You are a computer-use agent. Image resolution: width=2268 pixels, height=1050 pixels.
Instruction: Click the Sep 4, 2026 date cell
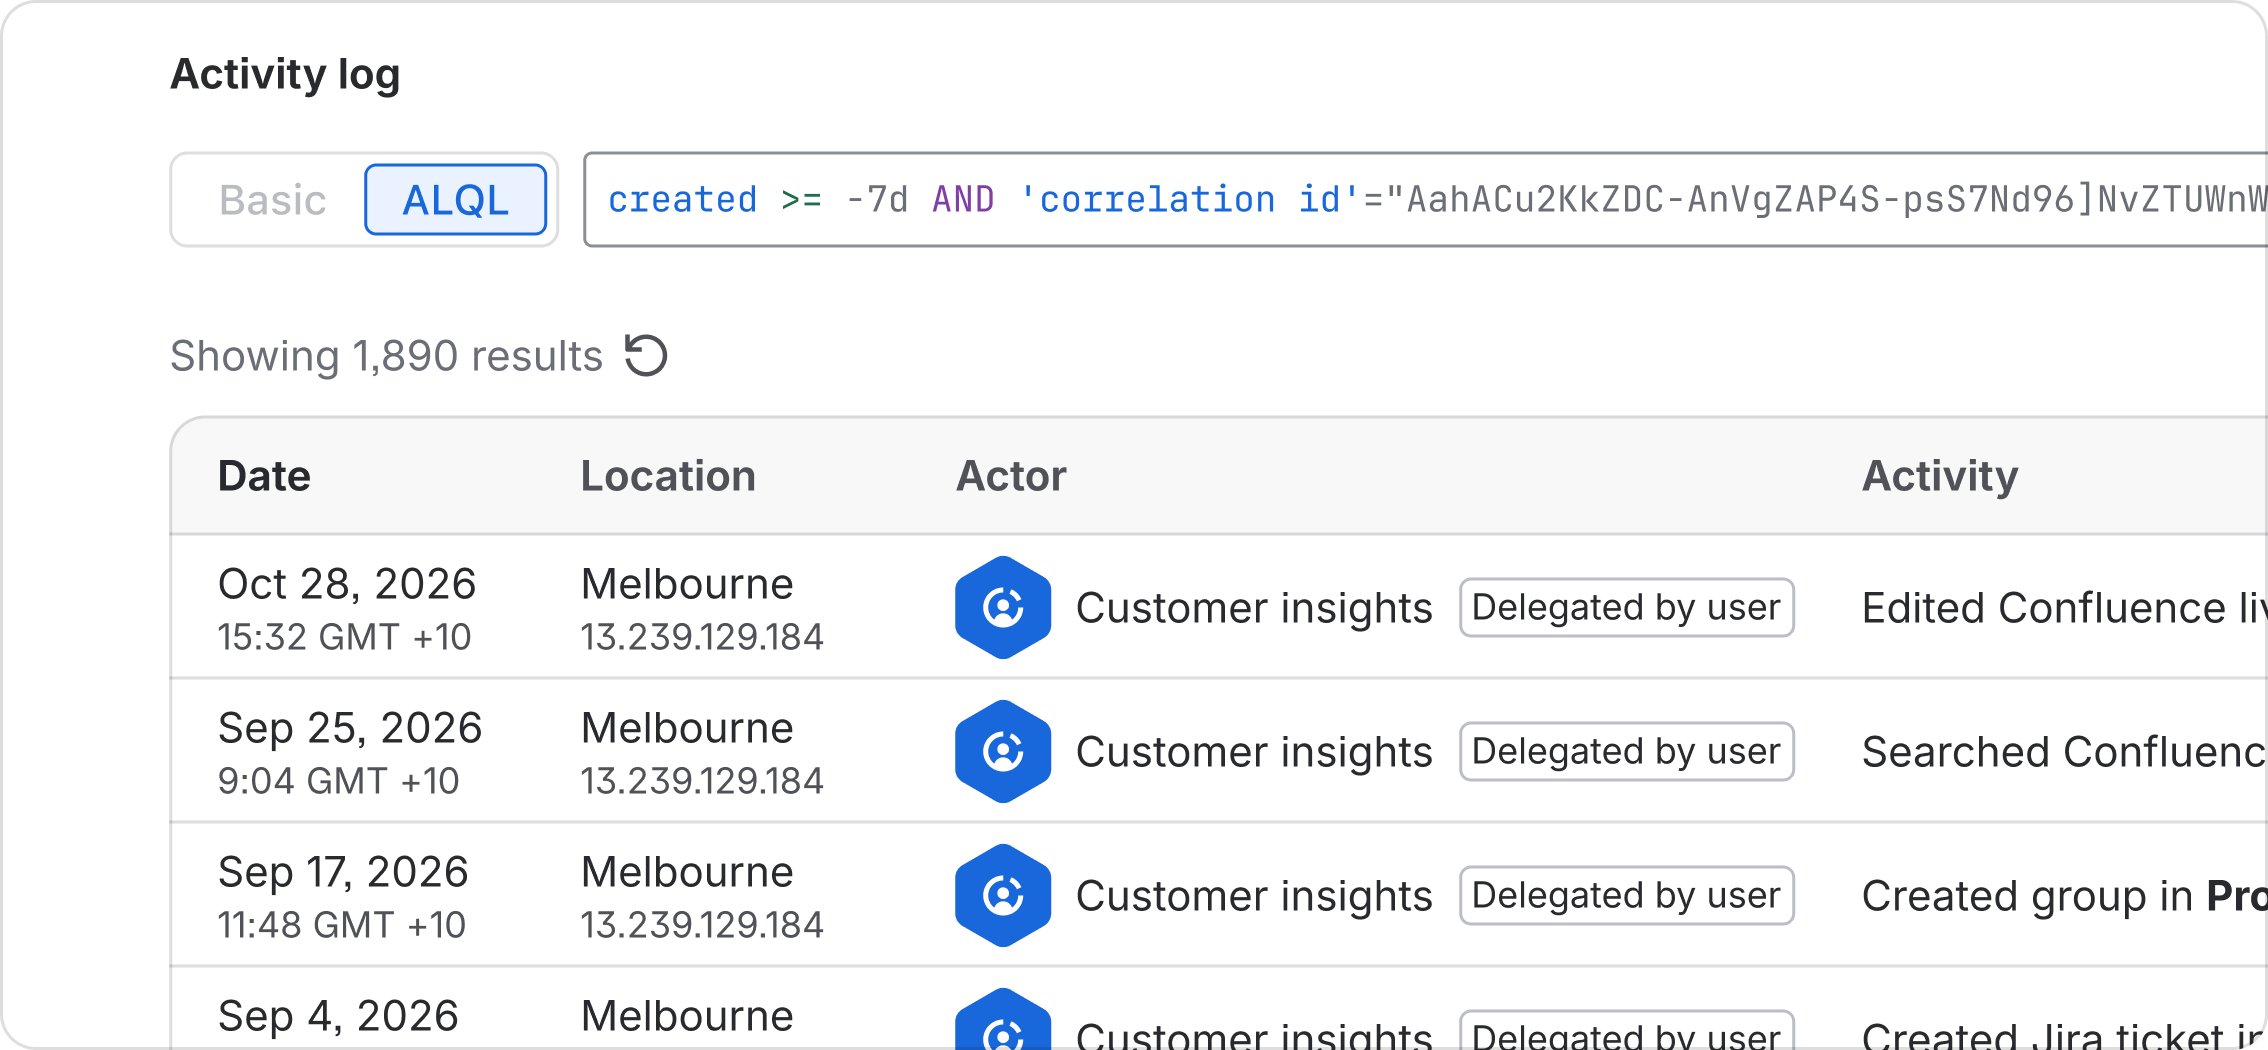coord(338,1016)
